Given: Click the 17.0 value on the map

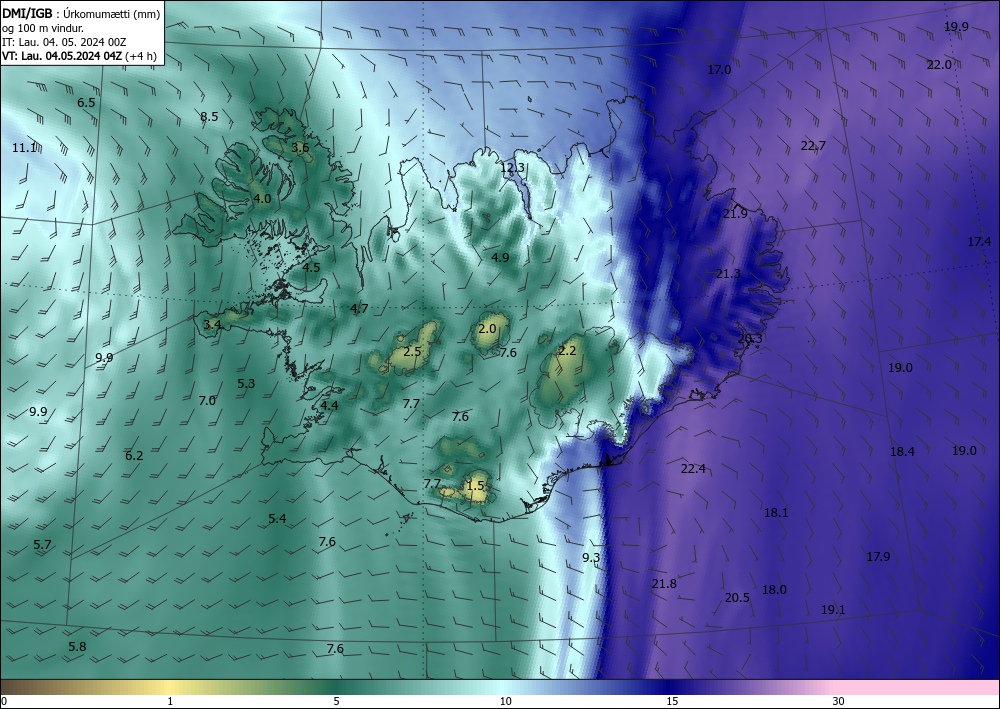Looking at the screenshot, I should click(x=719, y=70).
